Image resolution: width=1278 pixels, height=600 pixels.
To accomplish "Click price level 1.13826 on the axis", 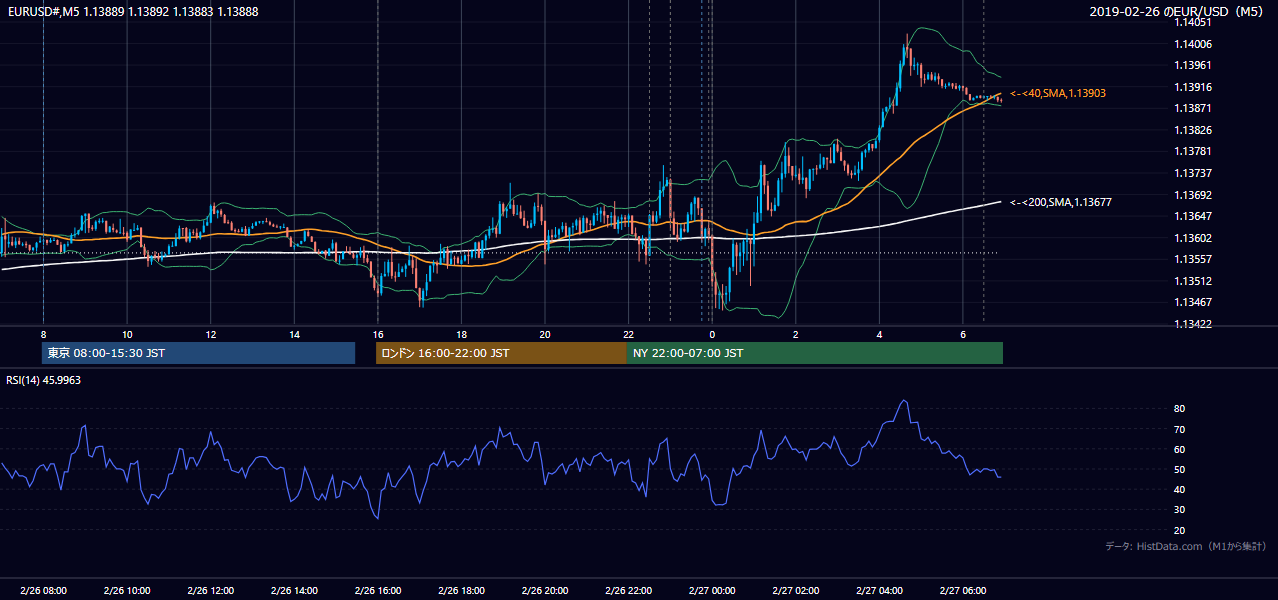I will 1193,130.
